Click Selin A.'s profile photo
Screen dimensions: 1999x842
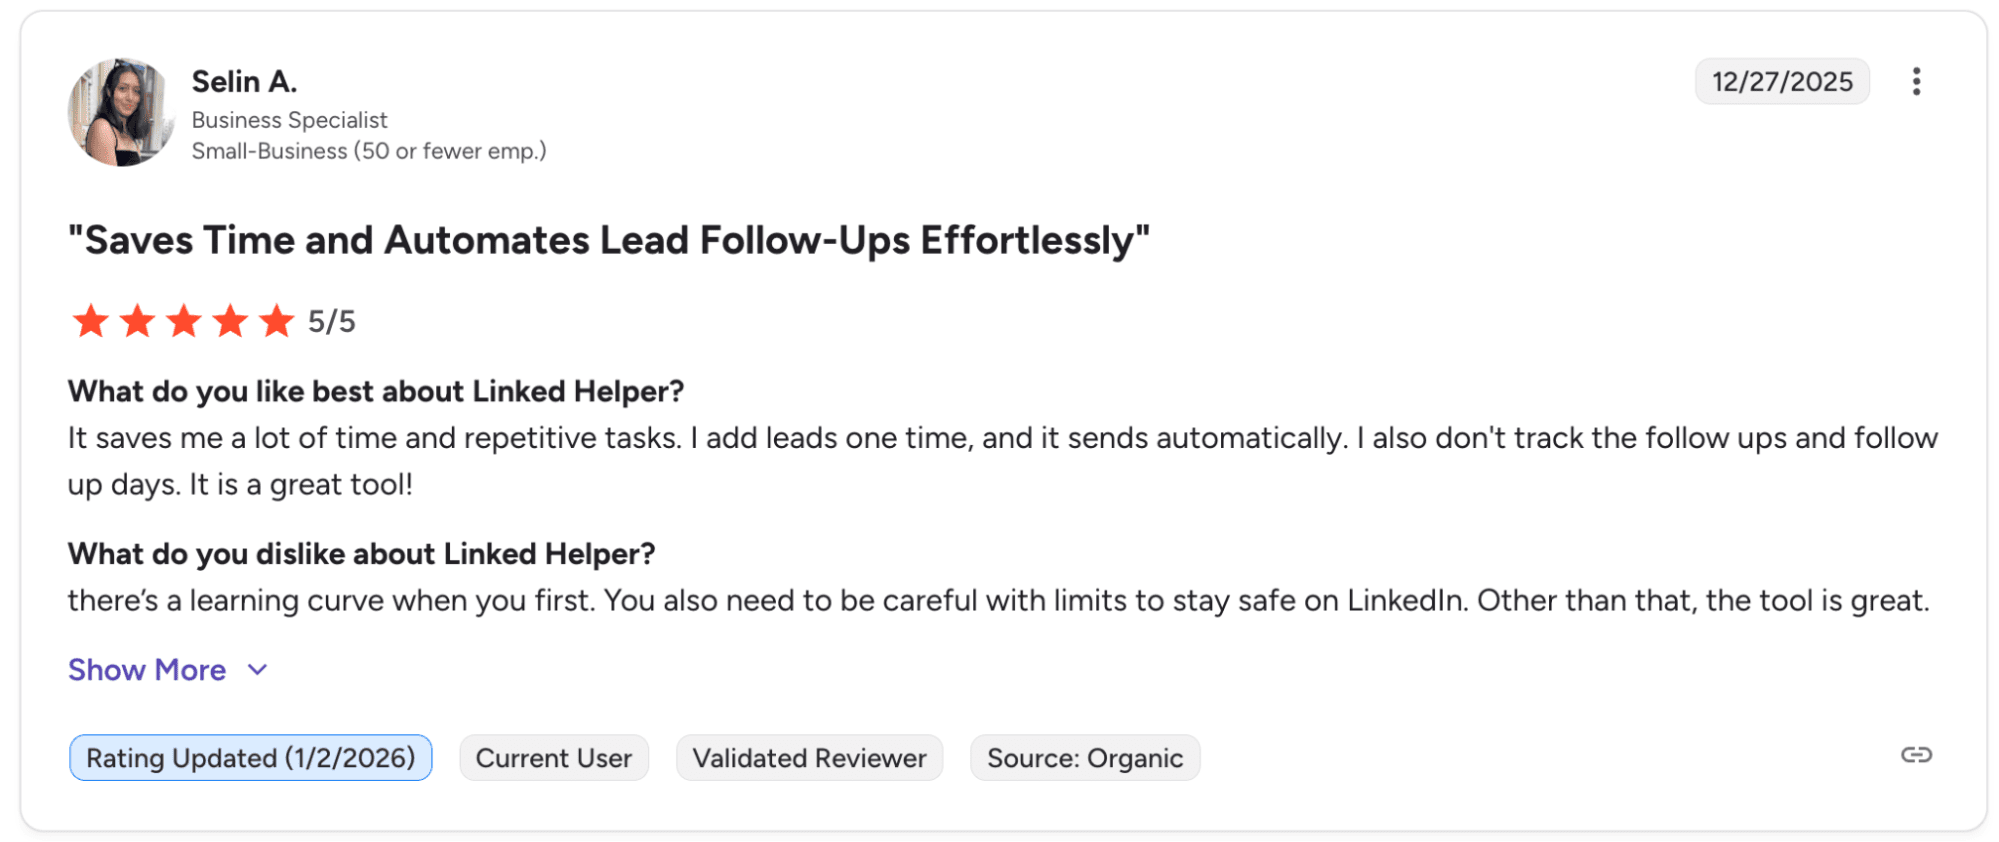pos(121,112)
